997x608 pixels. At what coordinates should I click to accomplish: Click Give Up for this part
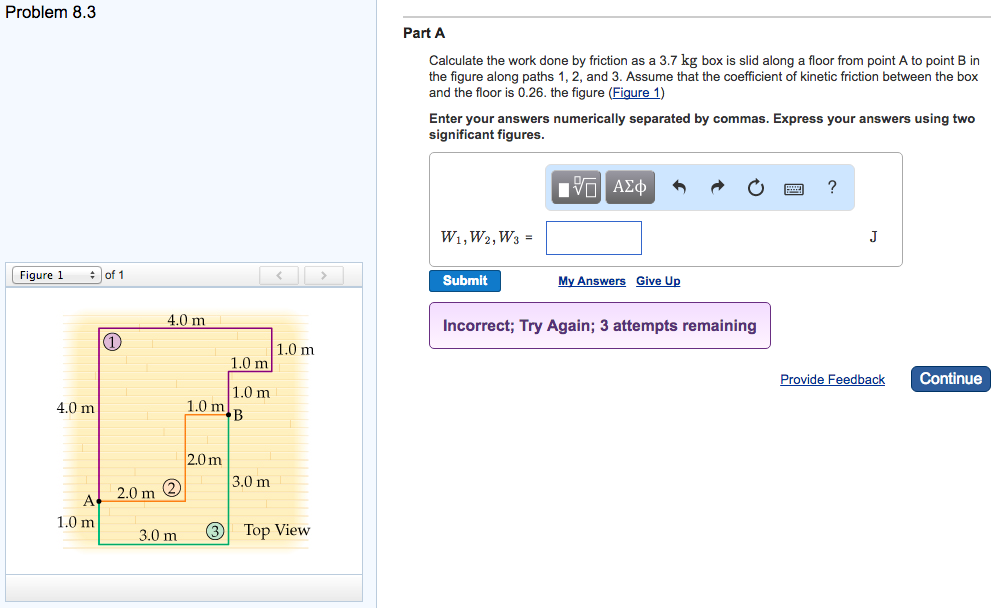coord(657,280)
